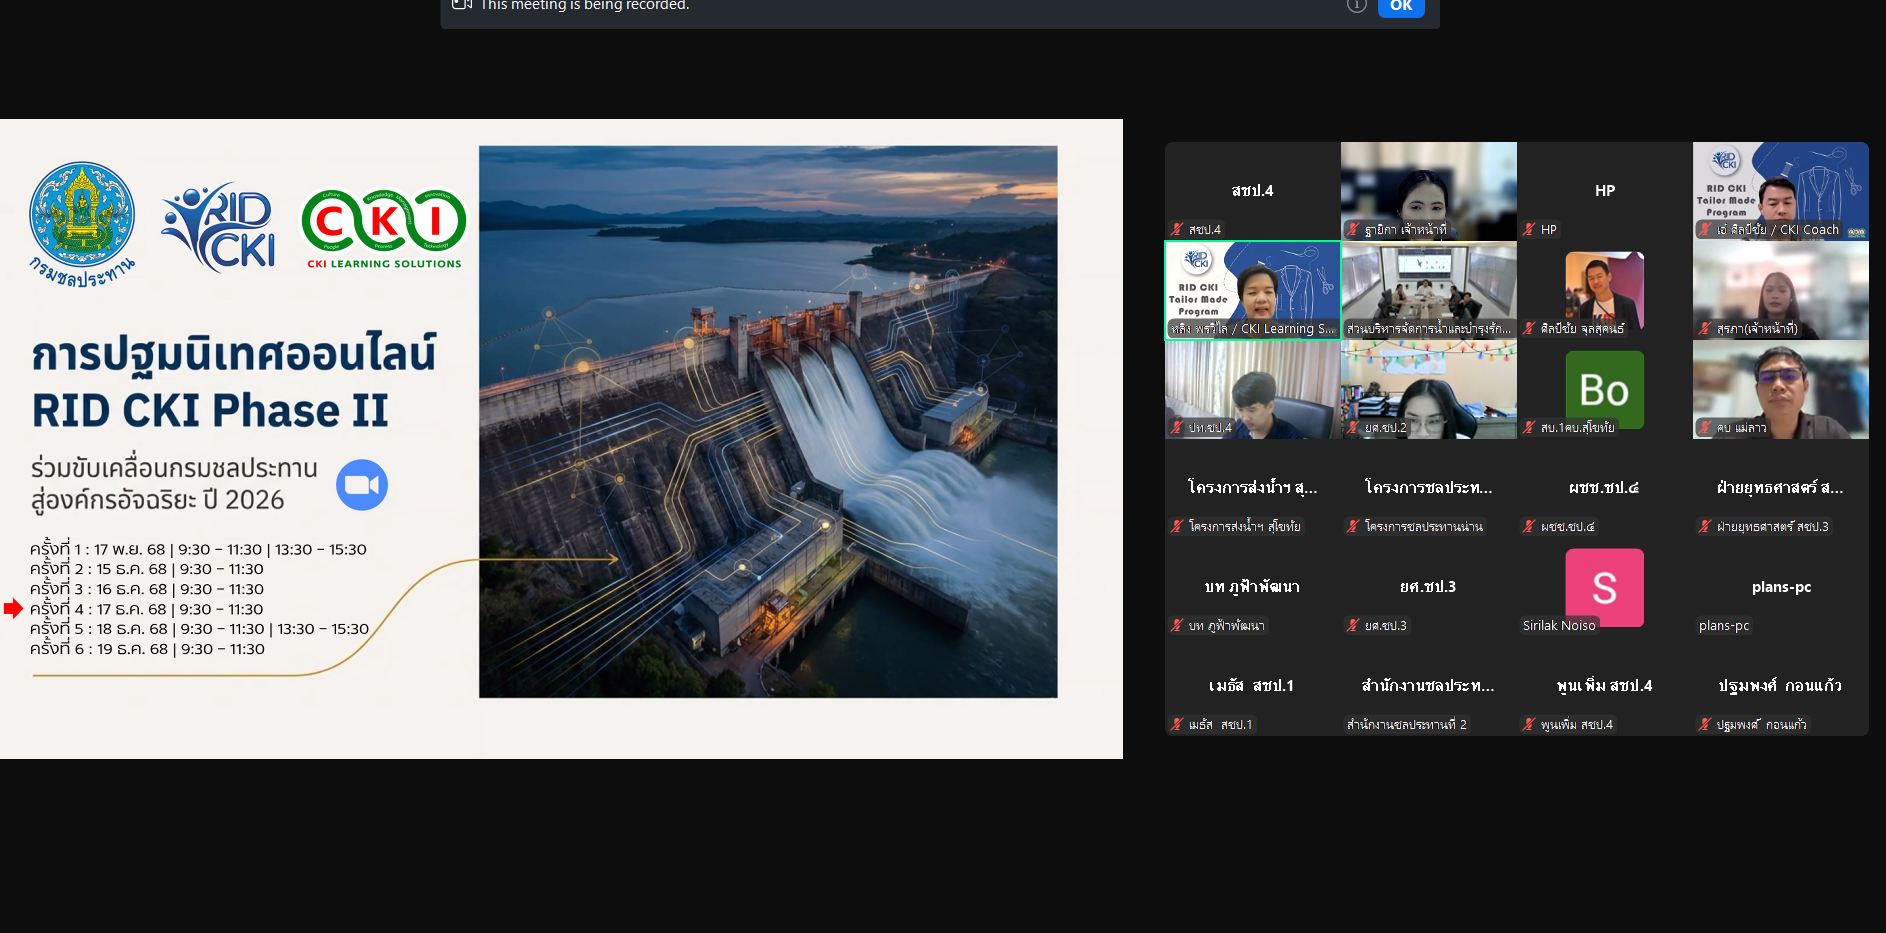Click the red arrow marking session 4
1886x933 pixels.
(x=13, y=609)
